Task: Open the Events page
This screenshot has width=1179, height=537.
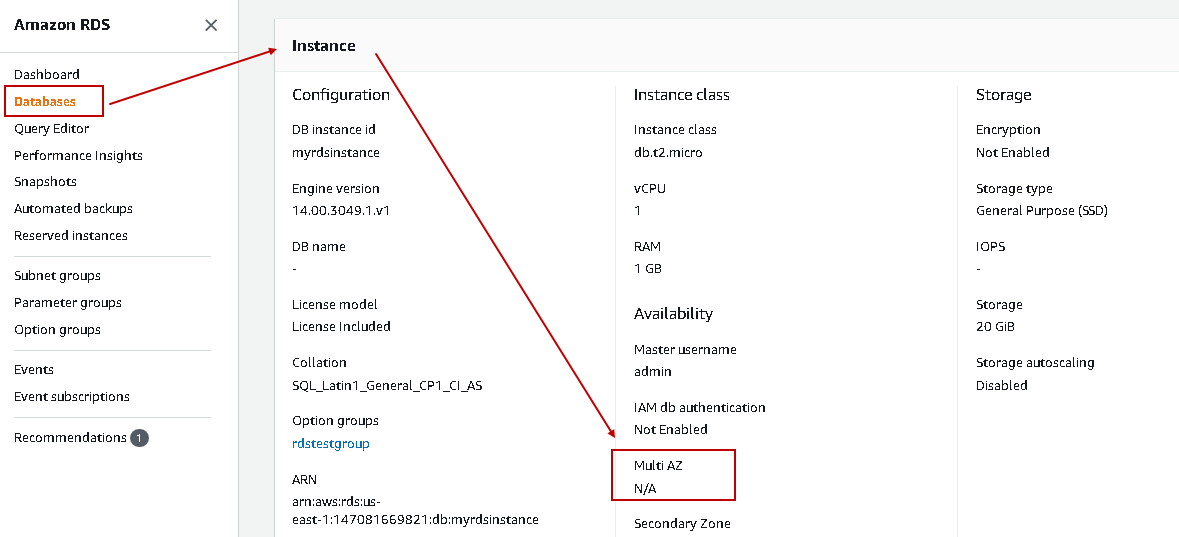Action: pyautogui.click(x=34, y=370)
